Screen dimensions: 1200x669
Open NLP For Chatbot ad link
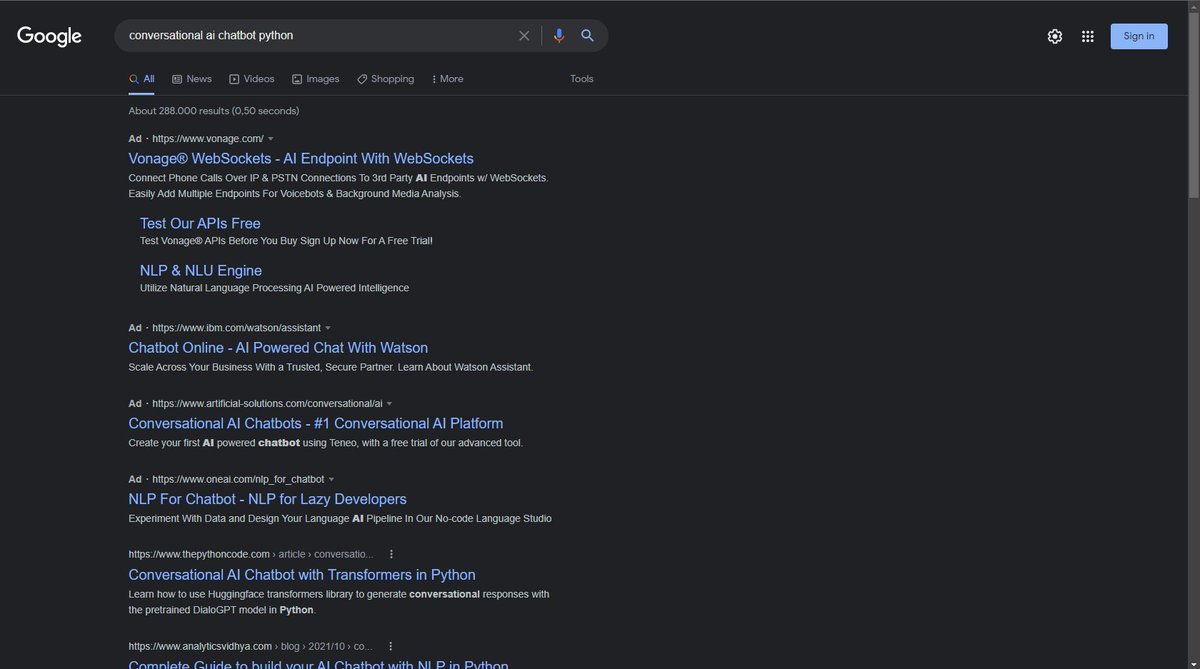[268, 499]
